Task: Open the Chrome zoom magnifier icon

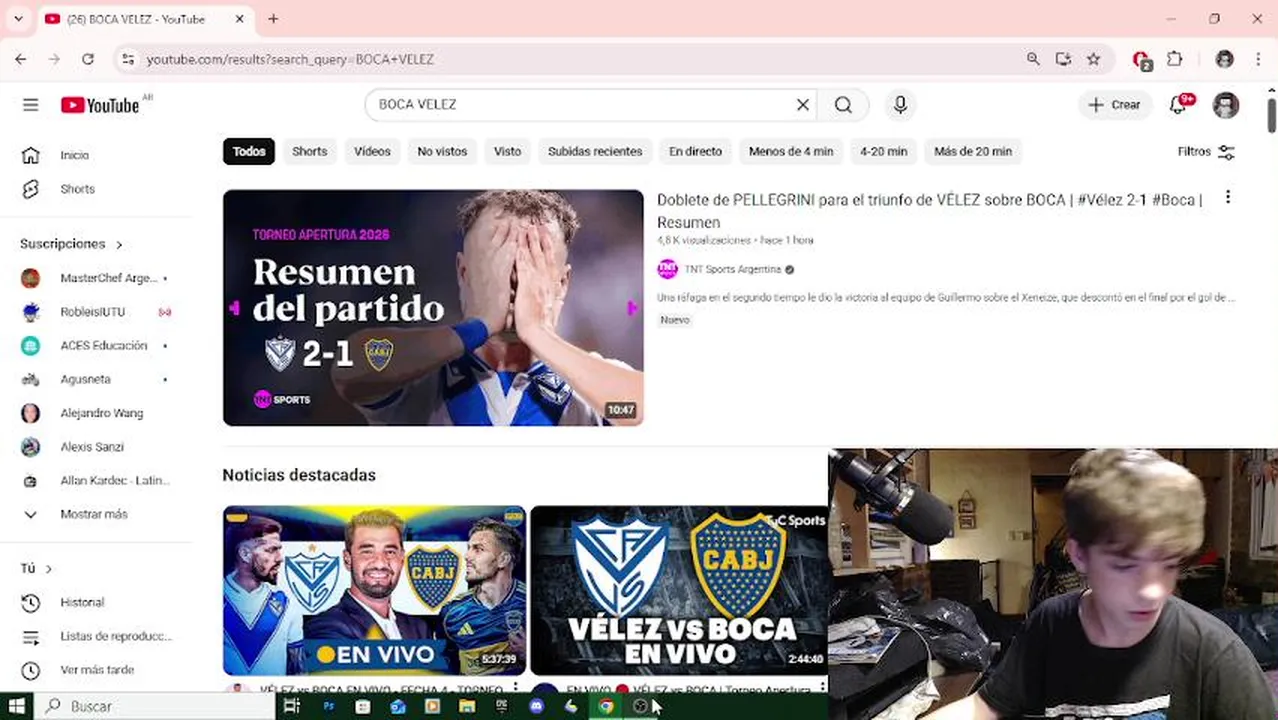Action: click(1033, 59)
